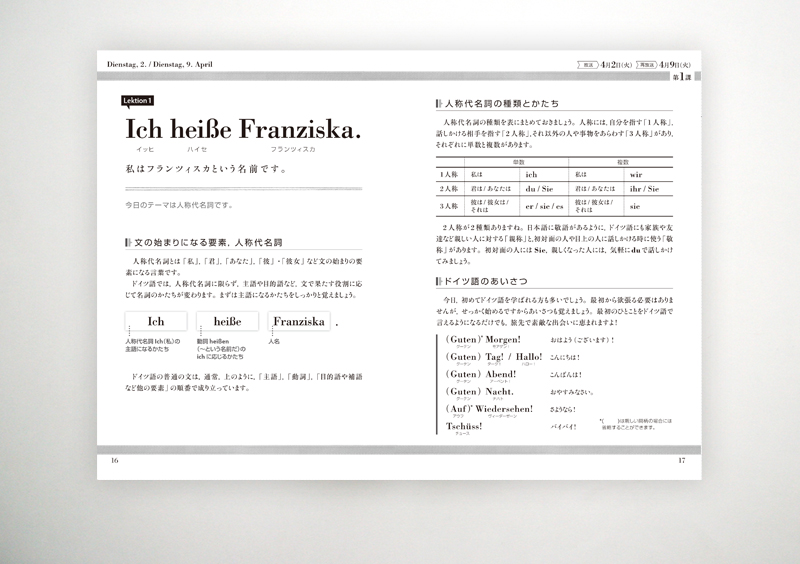
Task: Click the Lektion 1 badge
Action: click(136, 100)
